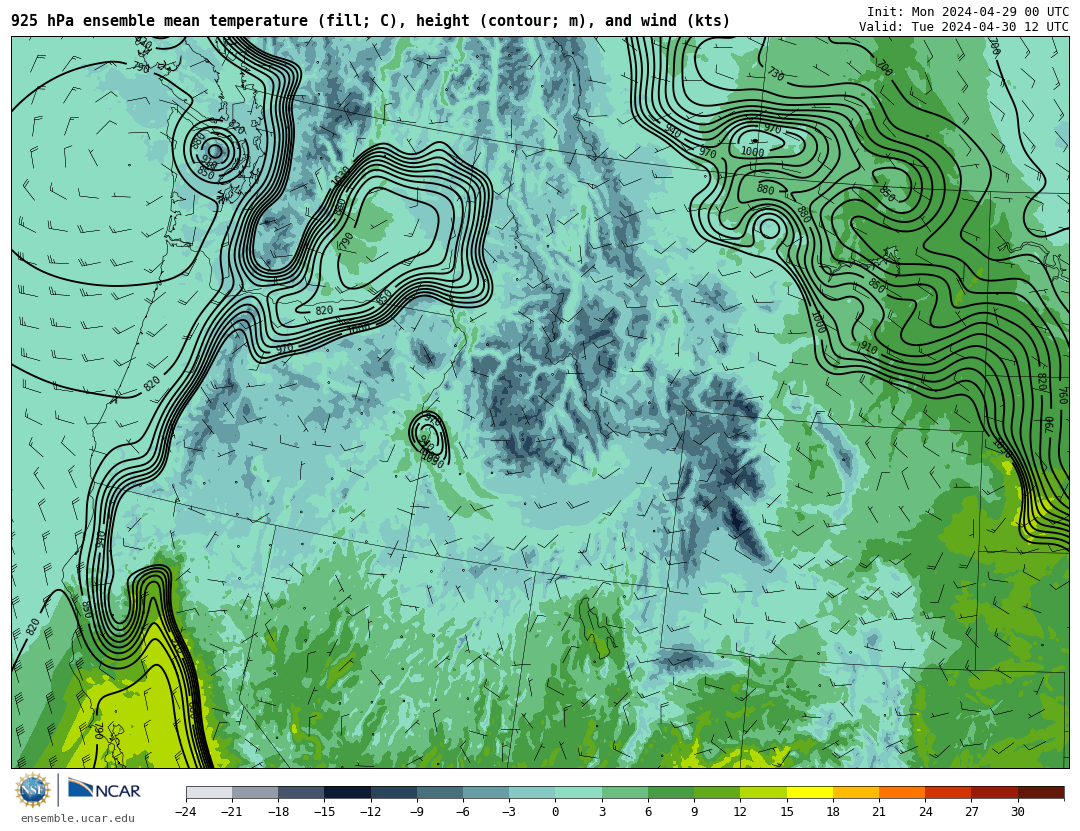
Task: Pick the dark brown swatch right of 30
Action: click(x=1041, y=792)
